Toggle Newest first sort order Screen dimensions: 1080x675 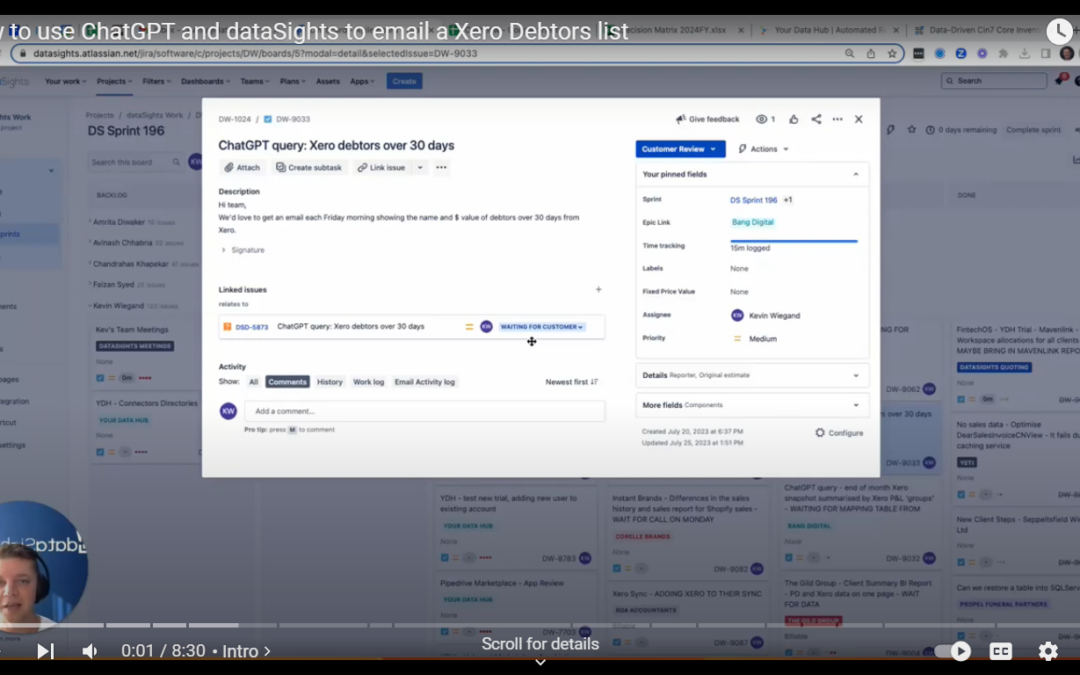572,382
